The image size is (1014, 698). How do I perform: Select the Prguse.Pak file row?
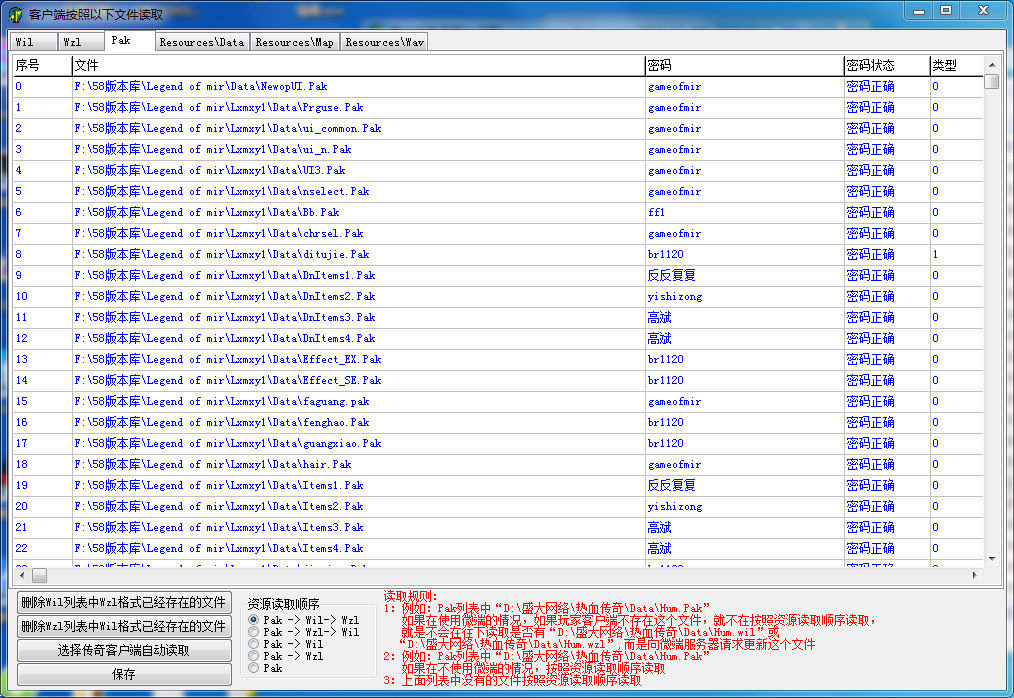point(498,107)
